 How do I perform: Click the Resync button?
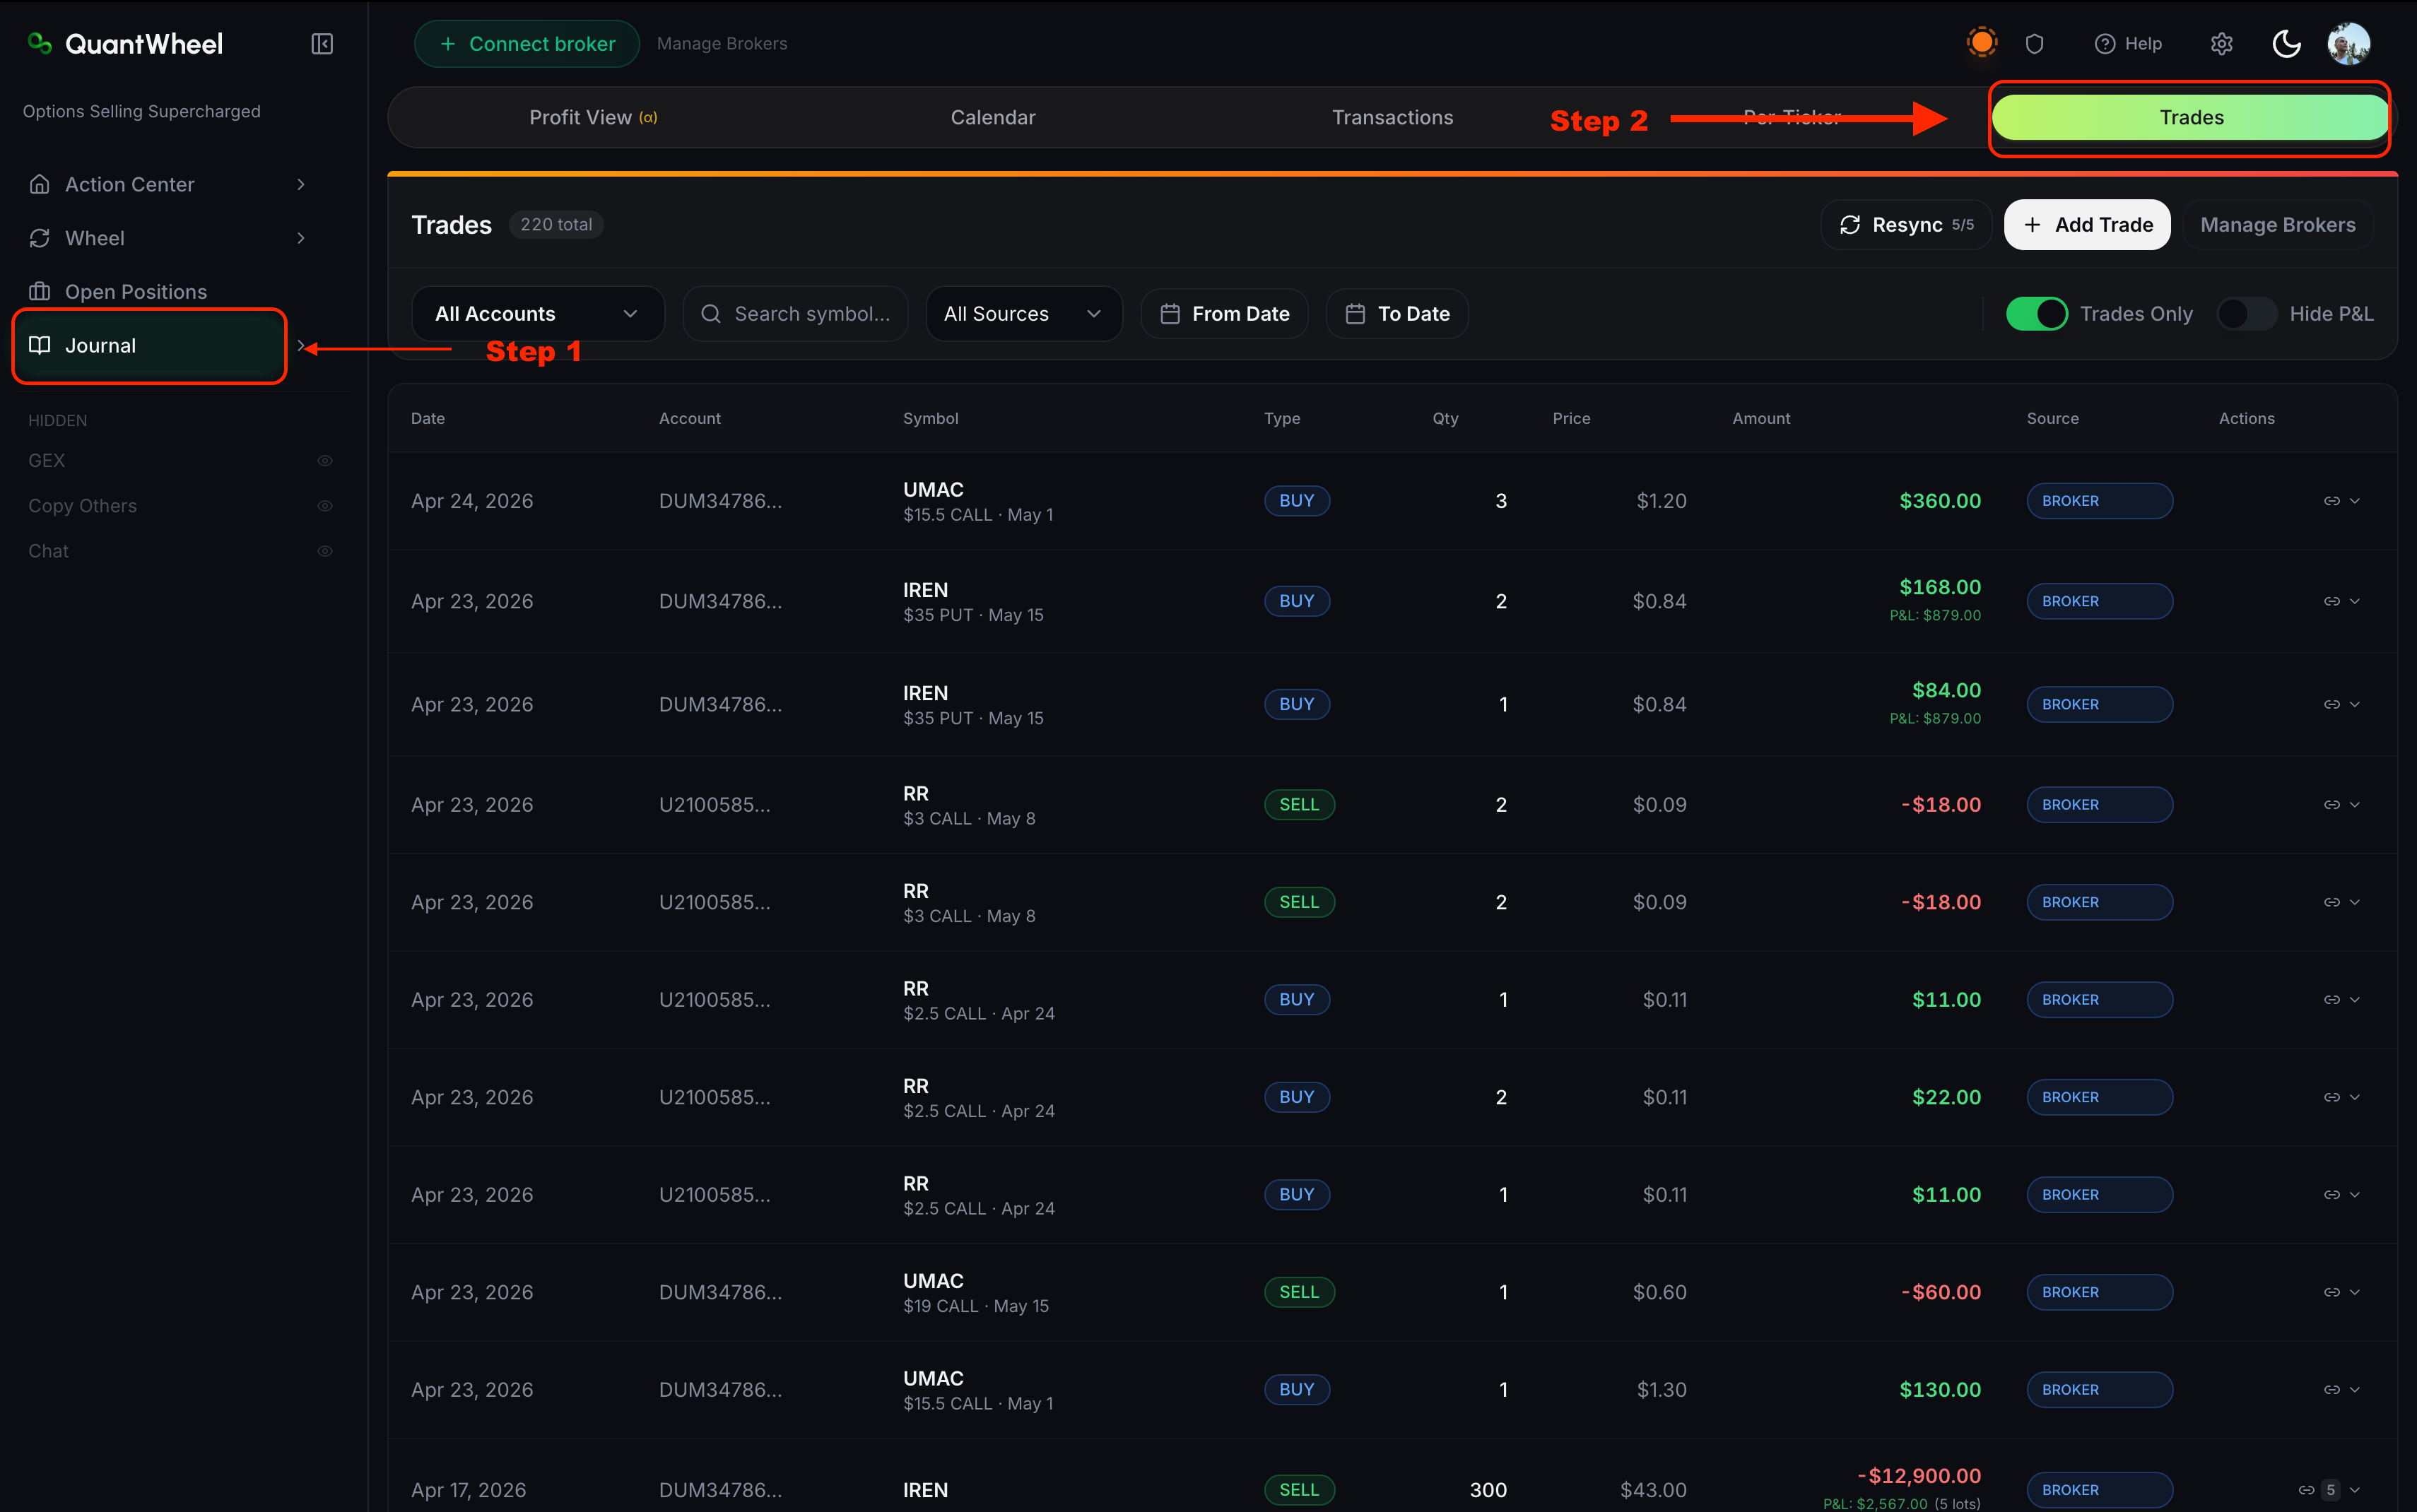coord(1906,225)
